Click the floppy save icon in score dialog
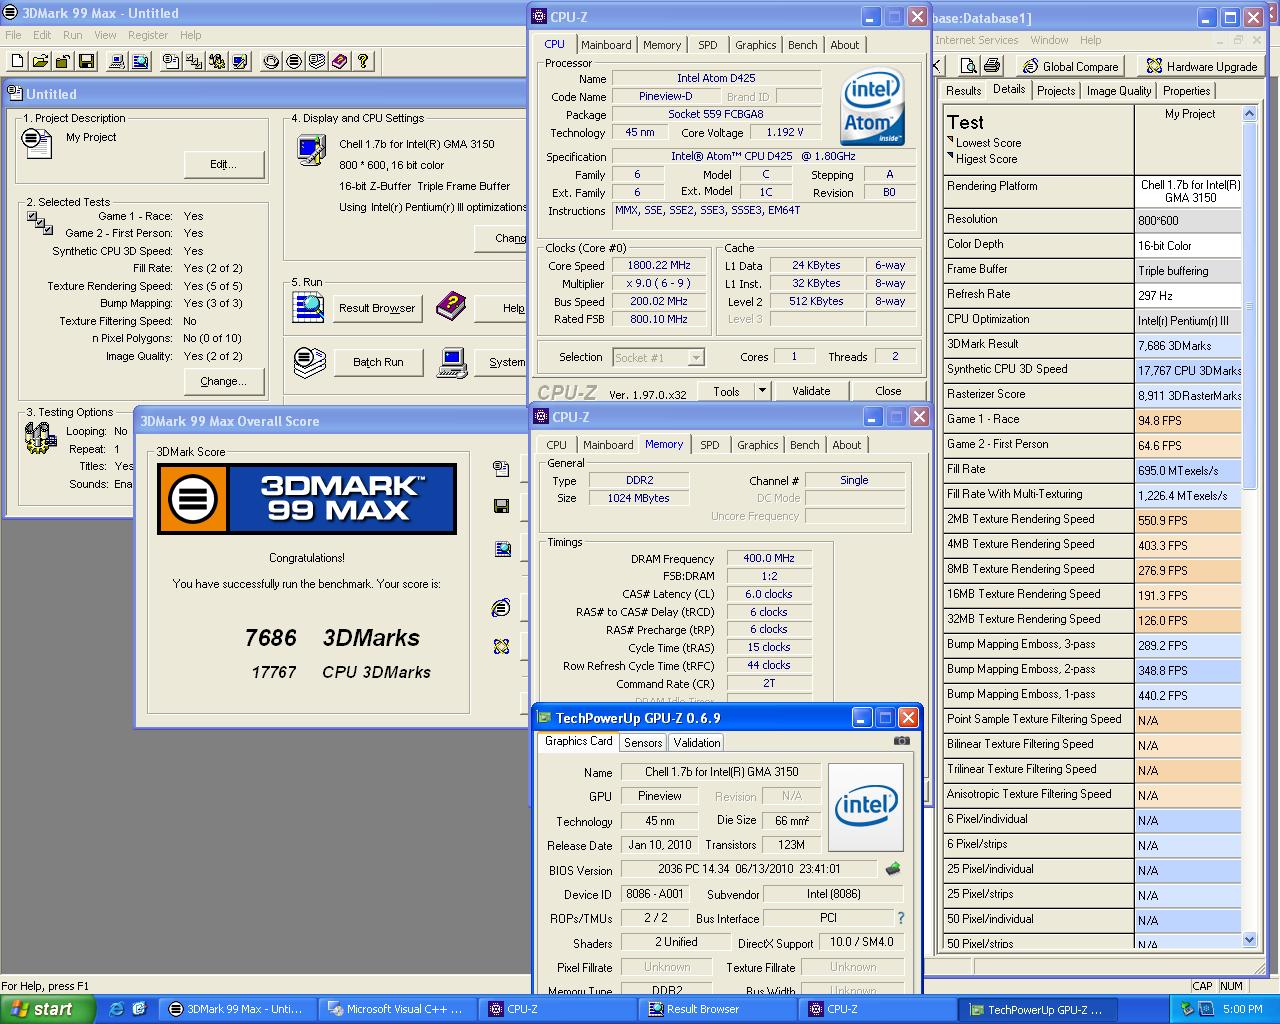Viewport: 1280px width, 1024px height. (x=502, y=507)
